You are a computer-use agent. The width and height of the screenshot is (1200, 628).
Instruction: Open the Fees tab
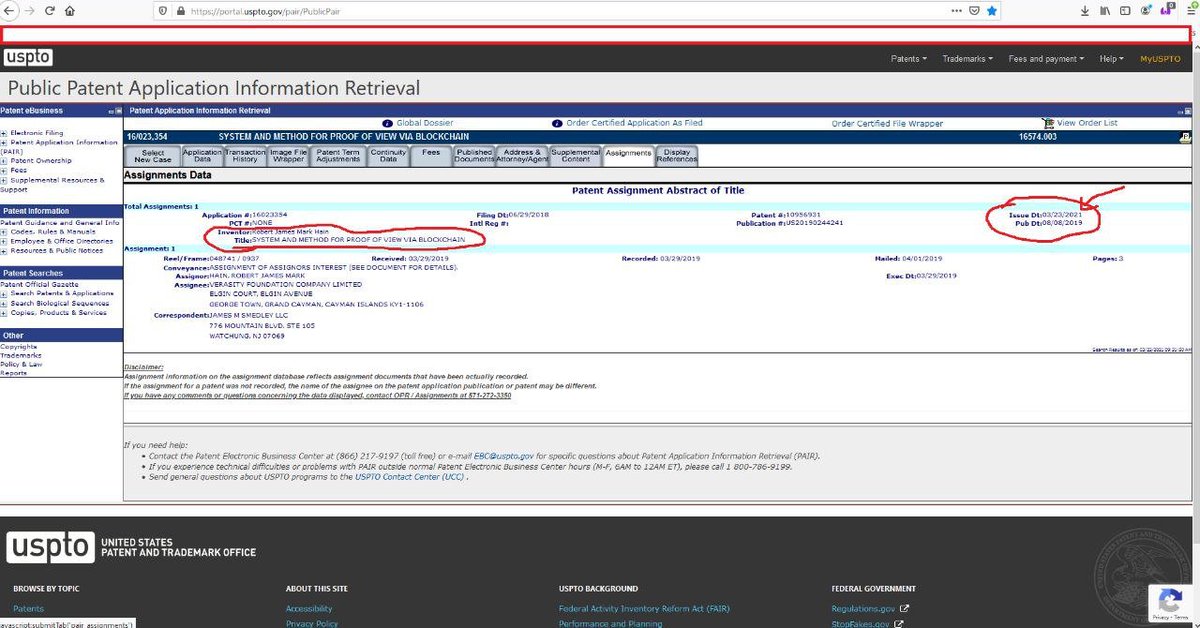[x=431, y=155]
